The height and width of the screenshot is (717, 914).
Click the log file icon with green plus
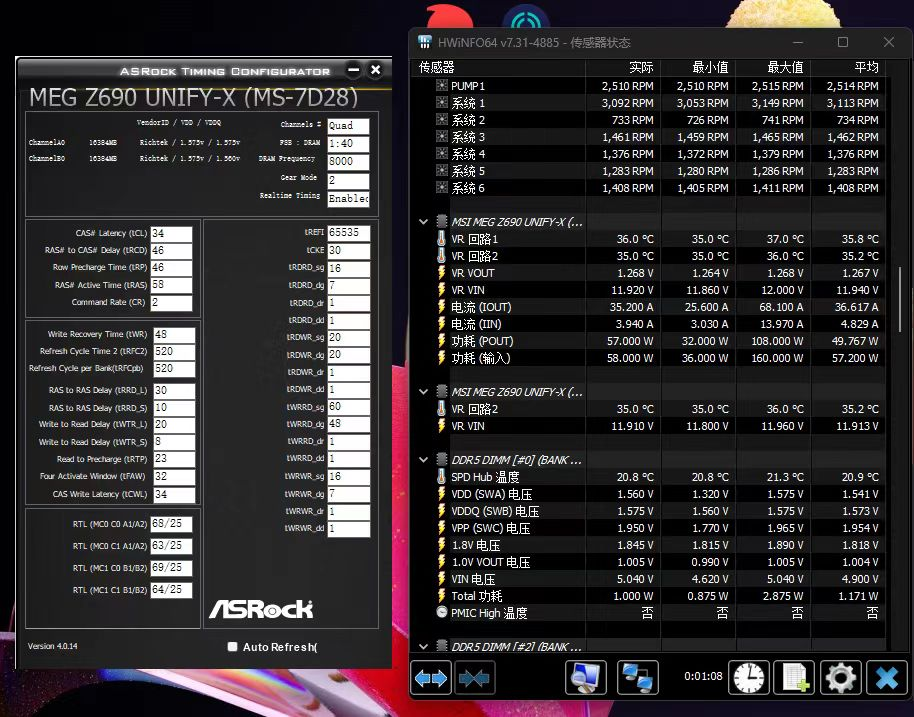click(794, 678)
